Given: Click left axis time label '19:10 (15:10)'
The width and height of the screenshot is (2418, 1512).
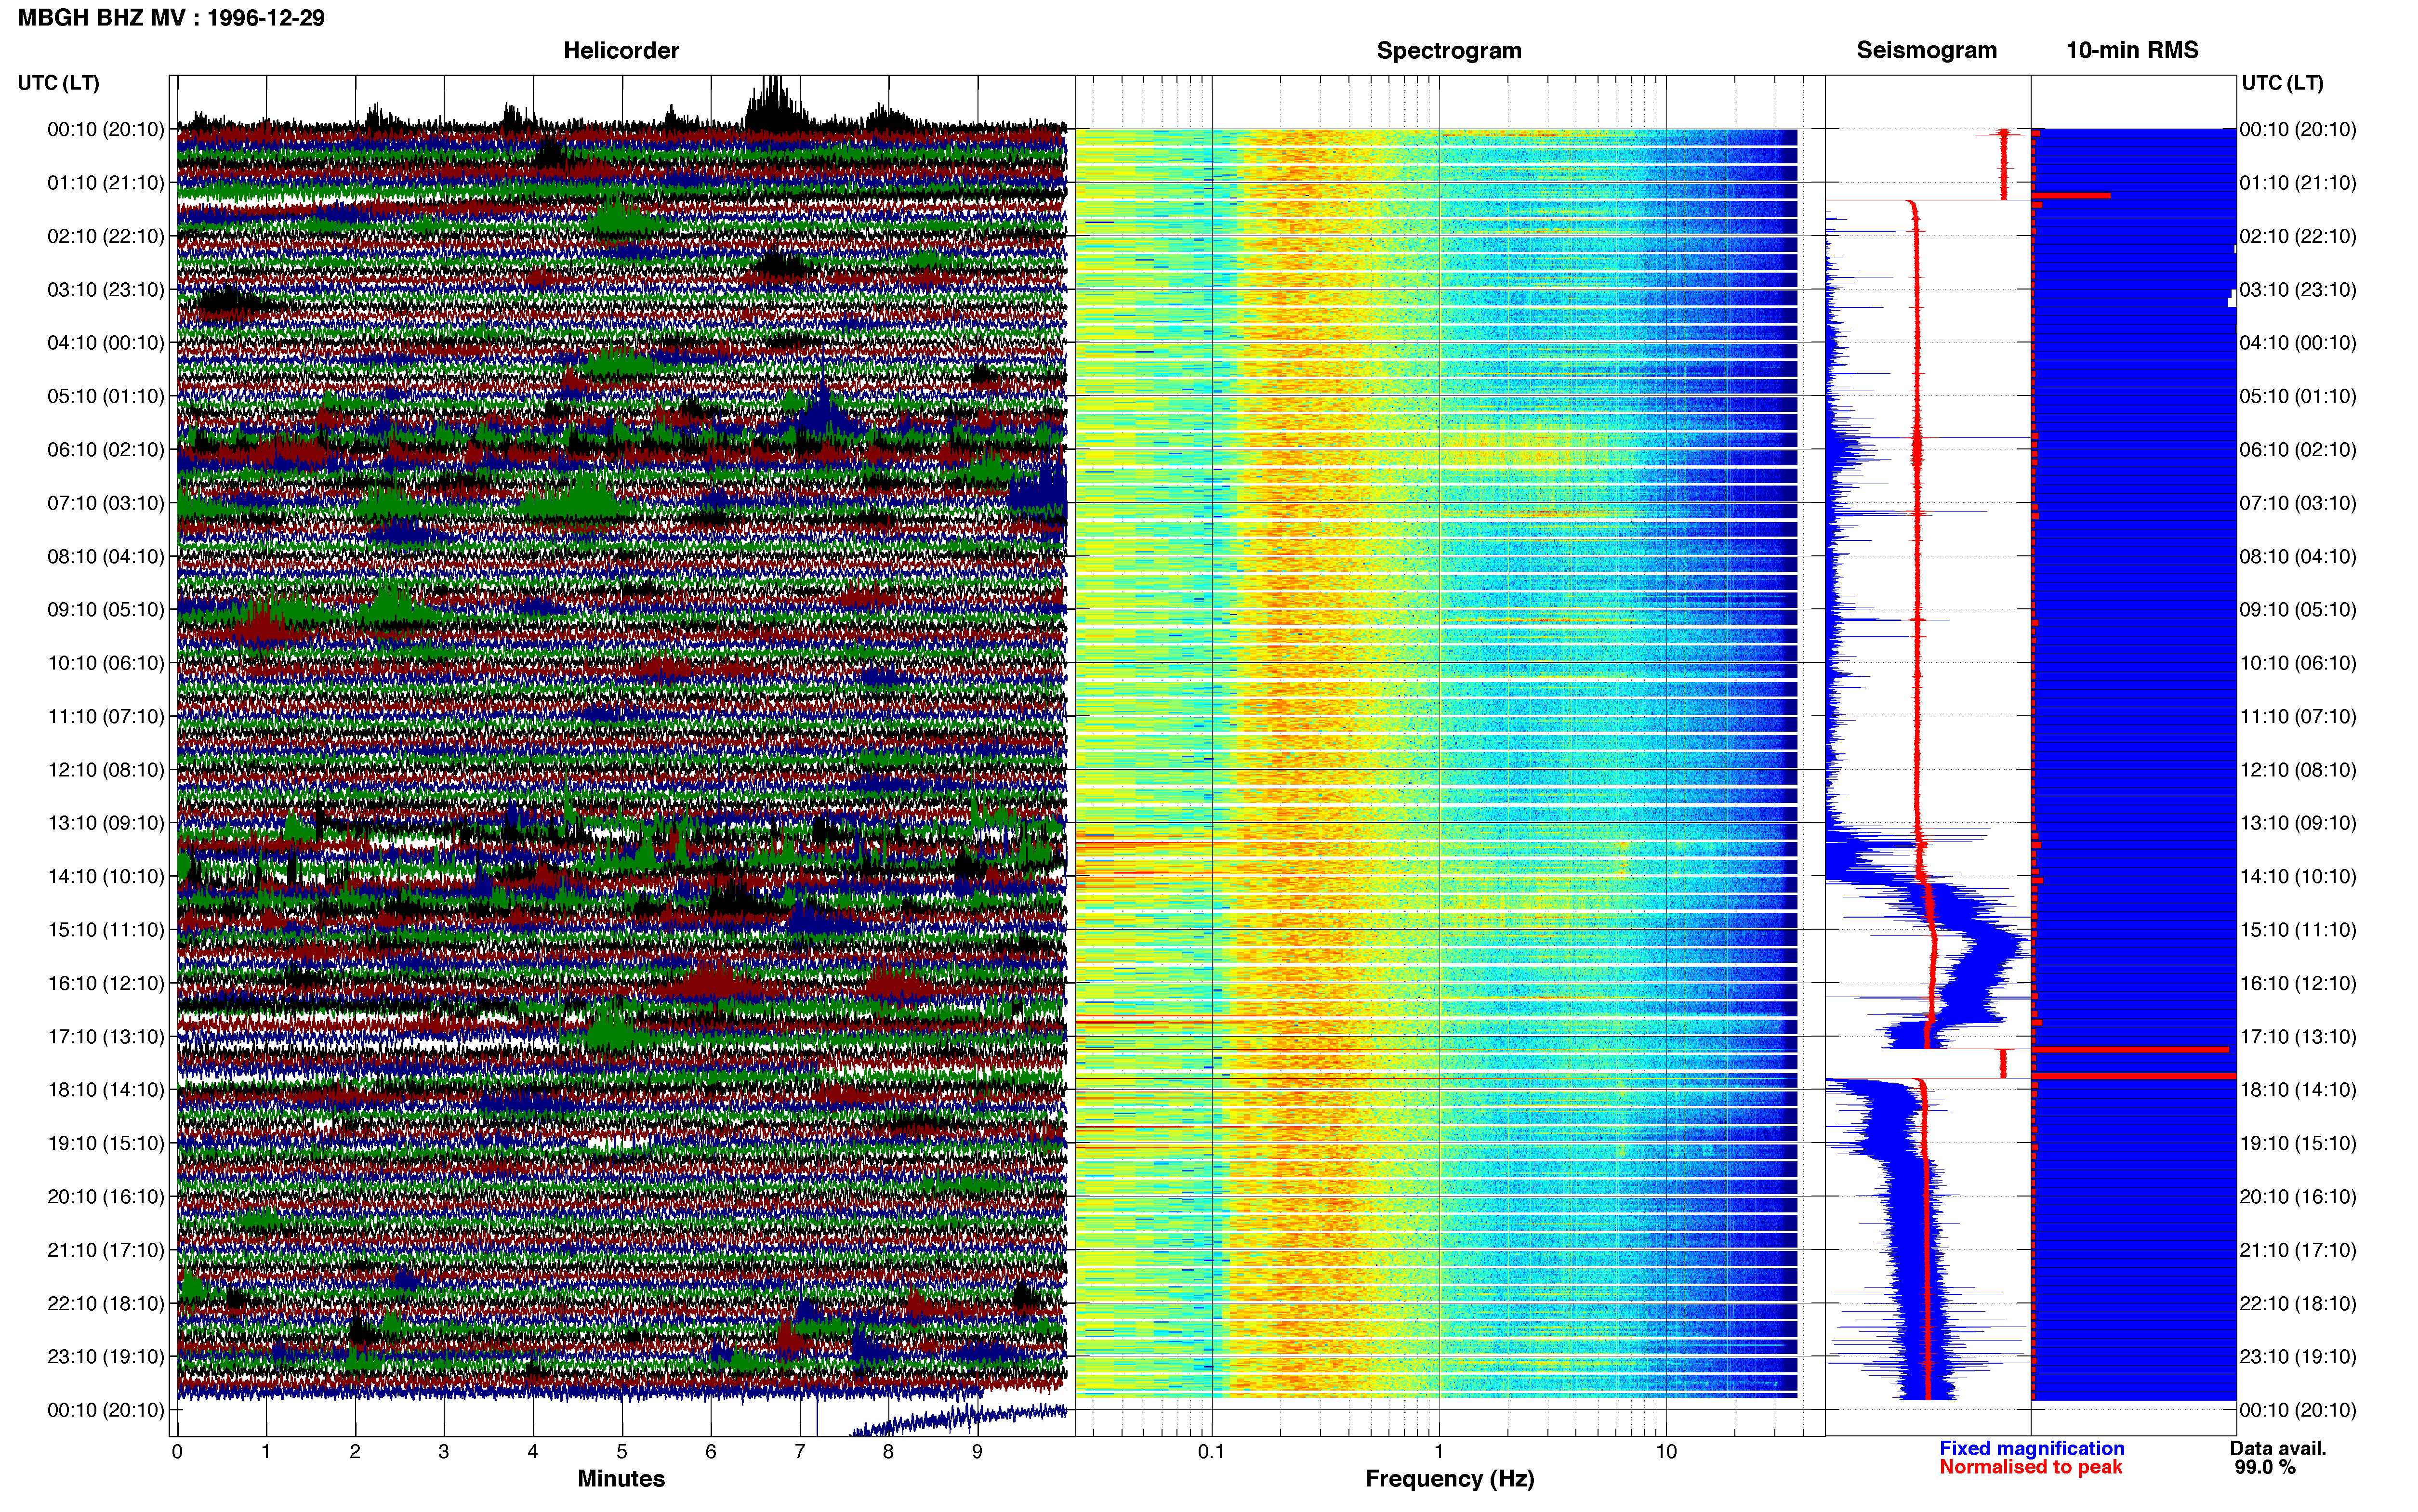Looking at the screenshot, I should 106,1143.
